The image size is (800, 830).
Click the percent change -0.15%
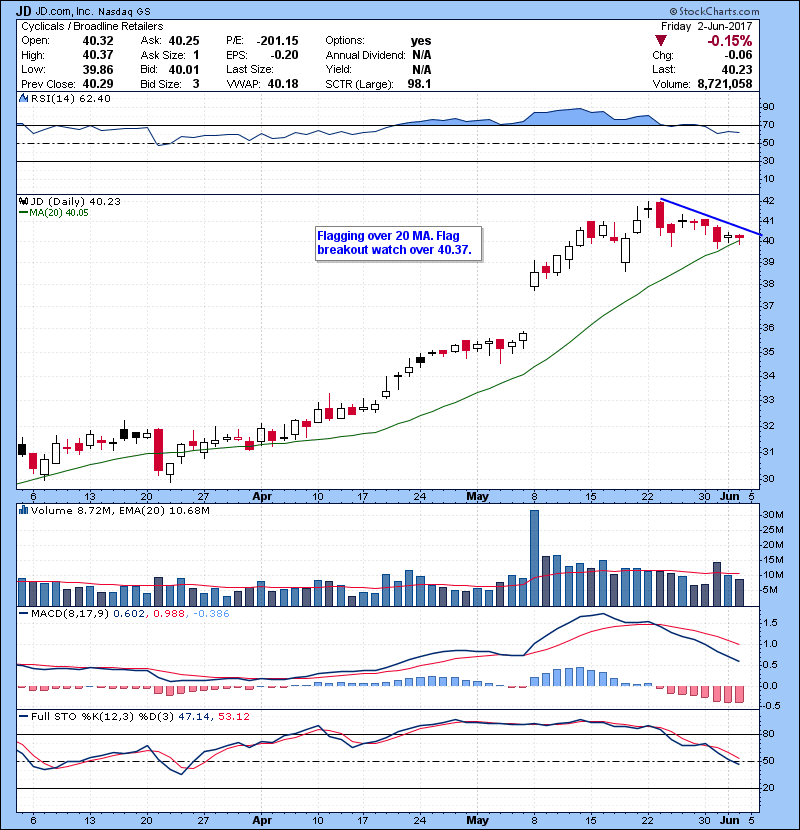730,41
